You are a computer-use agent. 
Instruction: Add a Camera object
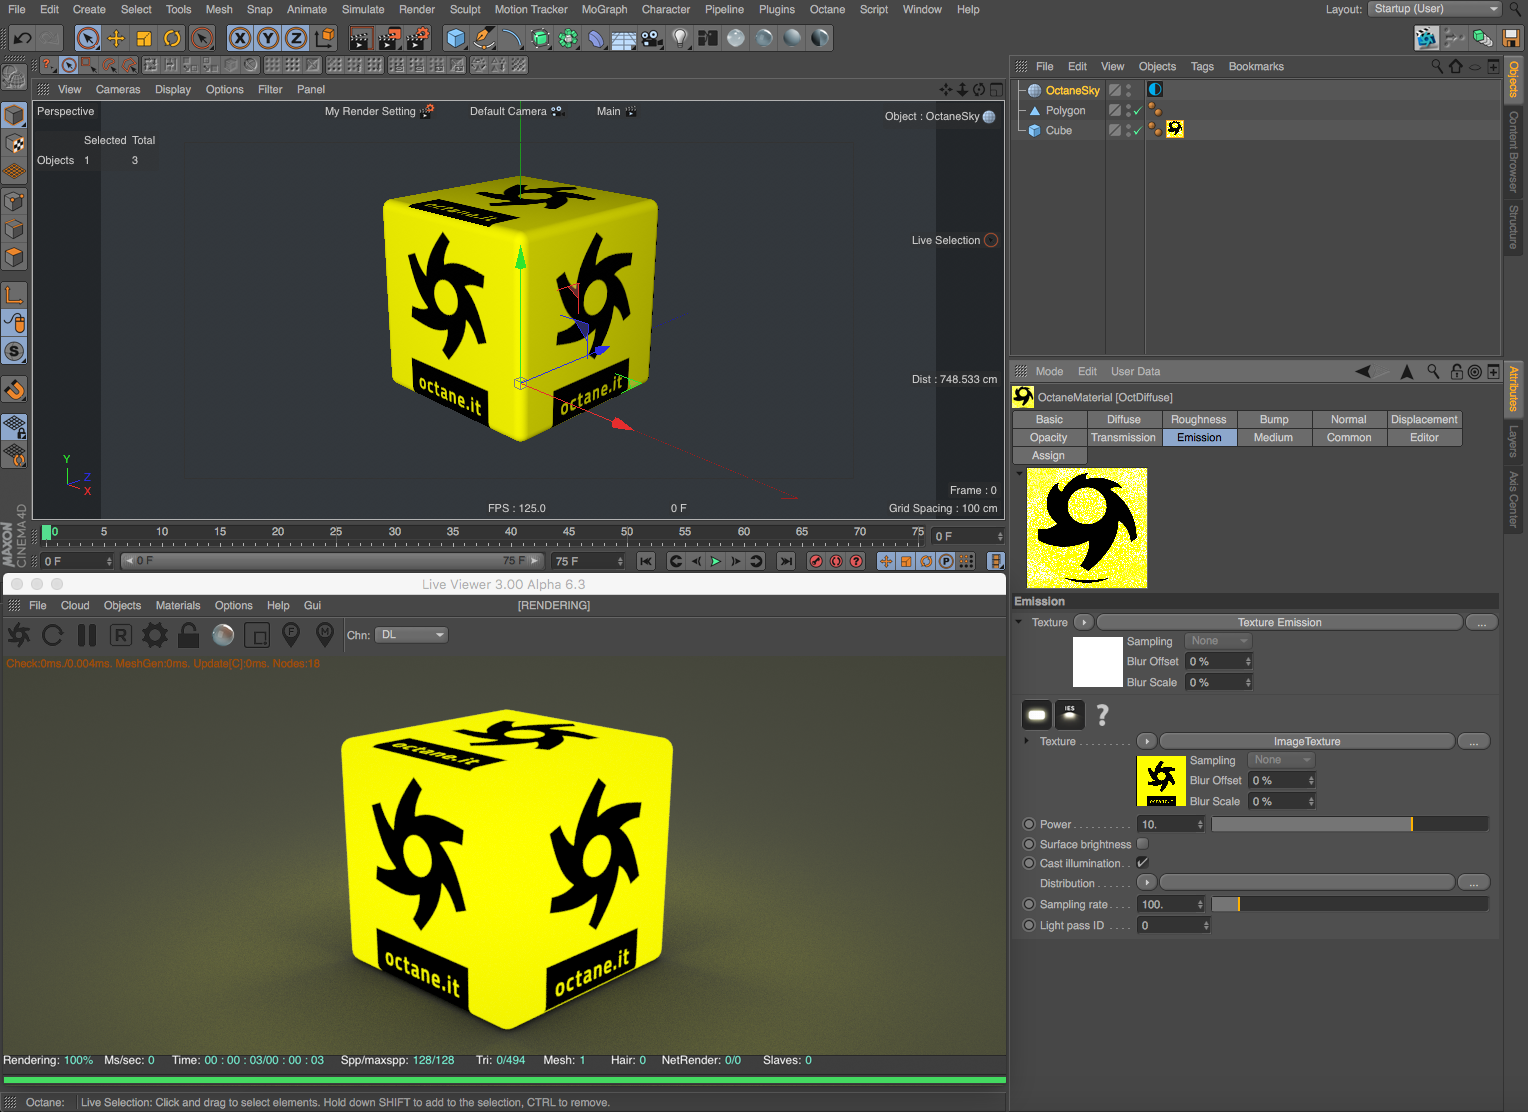pos(652,39)
